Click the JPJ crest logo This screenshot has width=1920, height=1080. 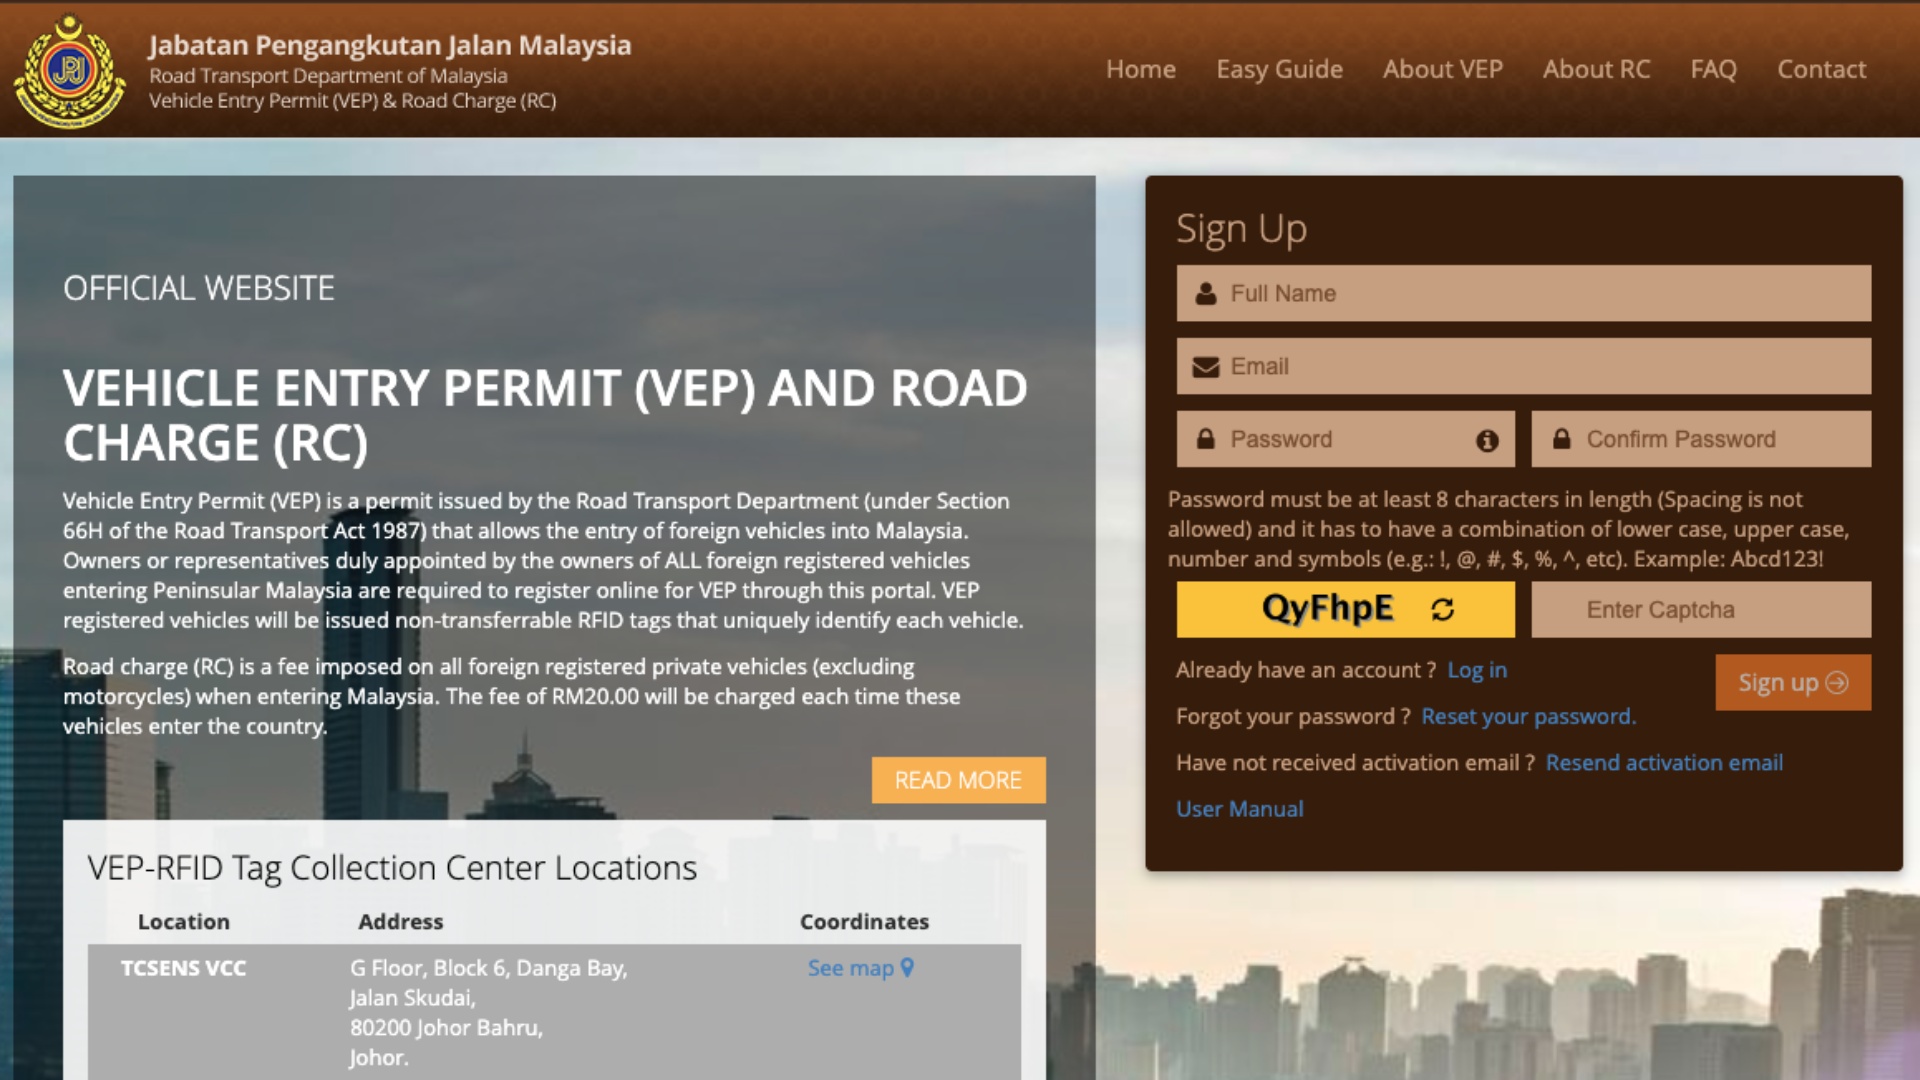pos(70,70)
